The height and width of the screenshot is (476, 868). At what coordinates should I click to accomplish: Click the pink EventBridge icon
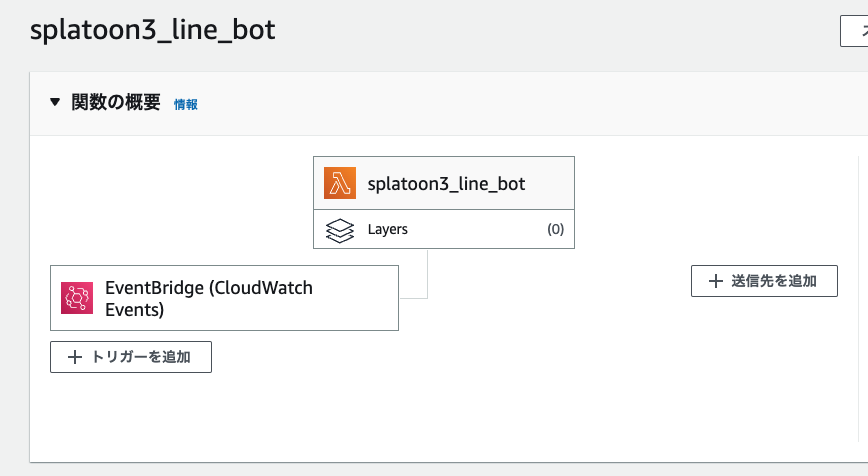tap(77, 298)
